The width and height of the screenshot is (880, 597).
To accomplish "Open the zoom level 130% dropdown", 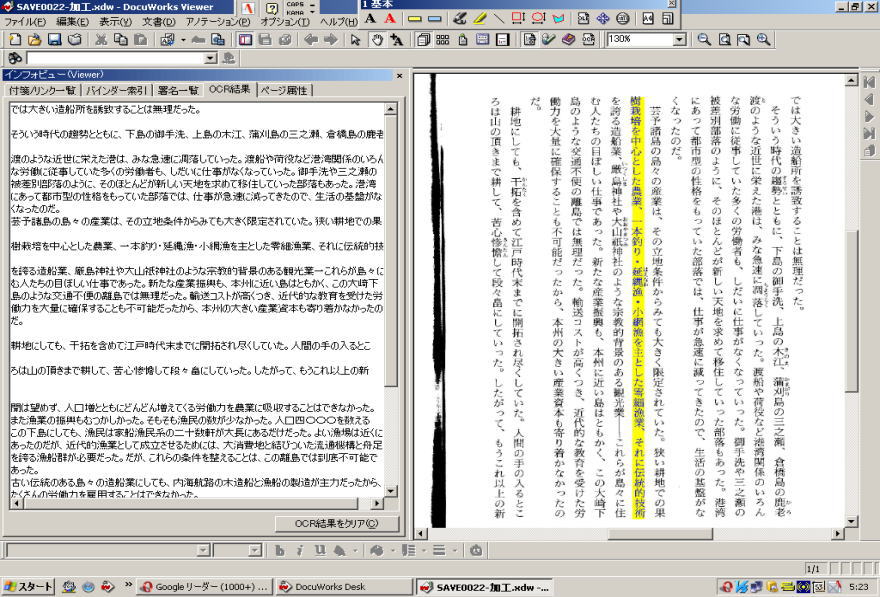I will (679, 39).
